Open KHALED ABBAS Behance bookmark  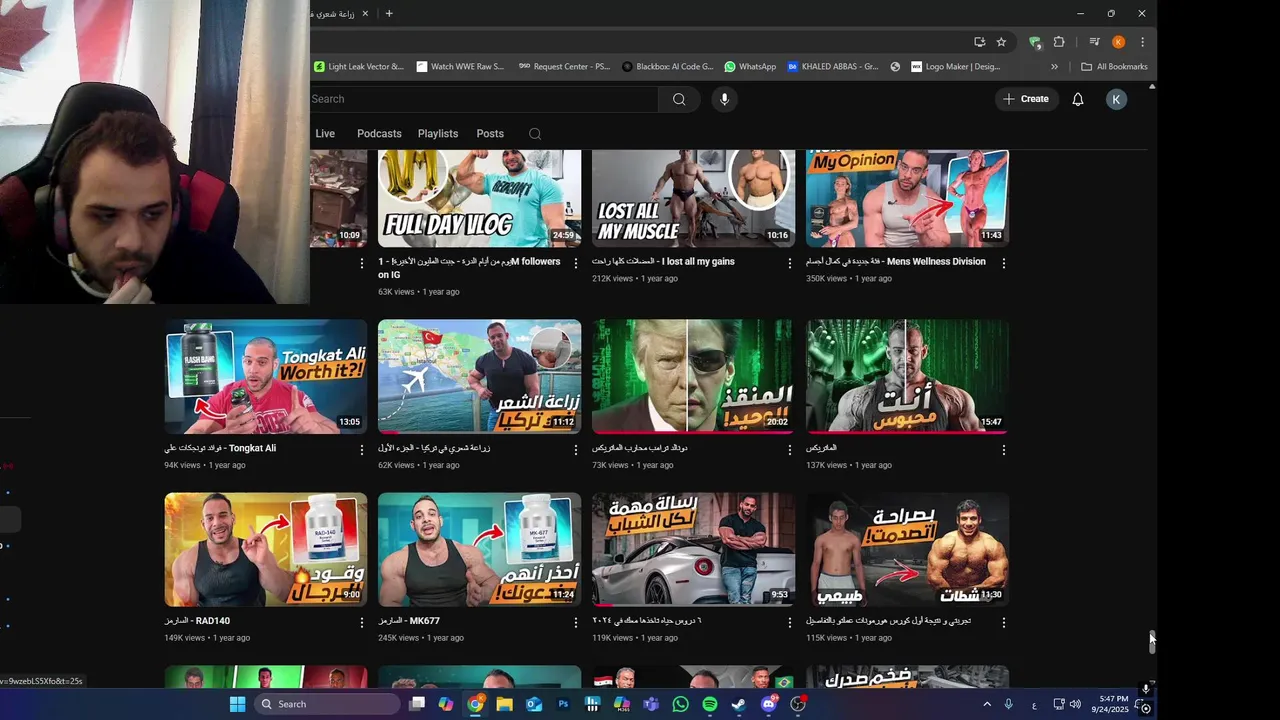[833, 67]
